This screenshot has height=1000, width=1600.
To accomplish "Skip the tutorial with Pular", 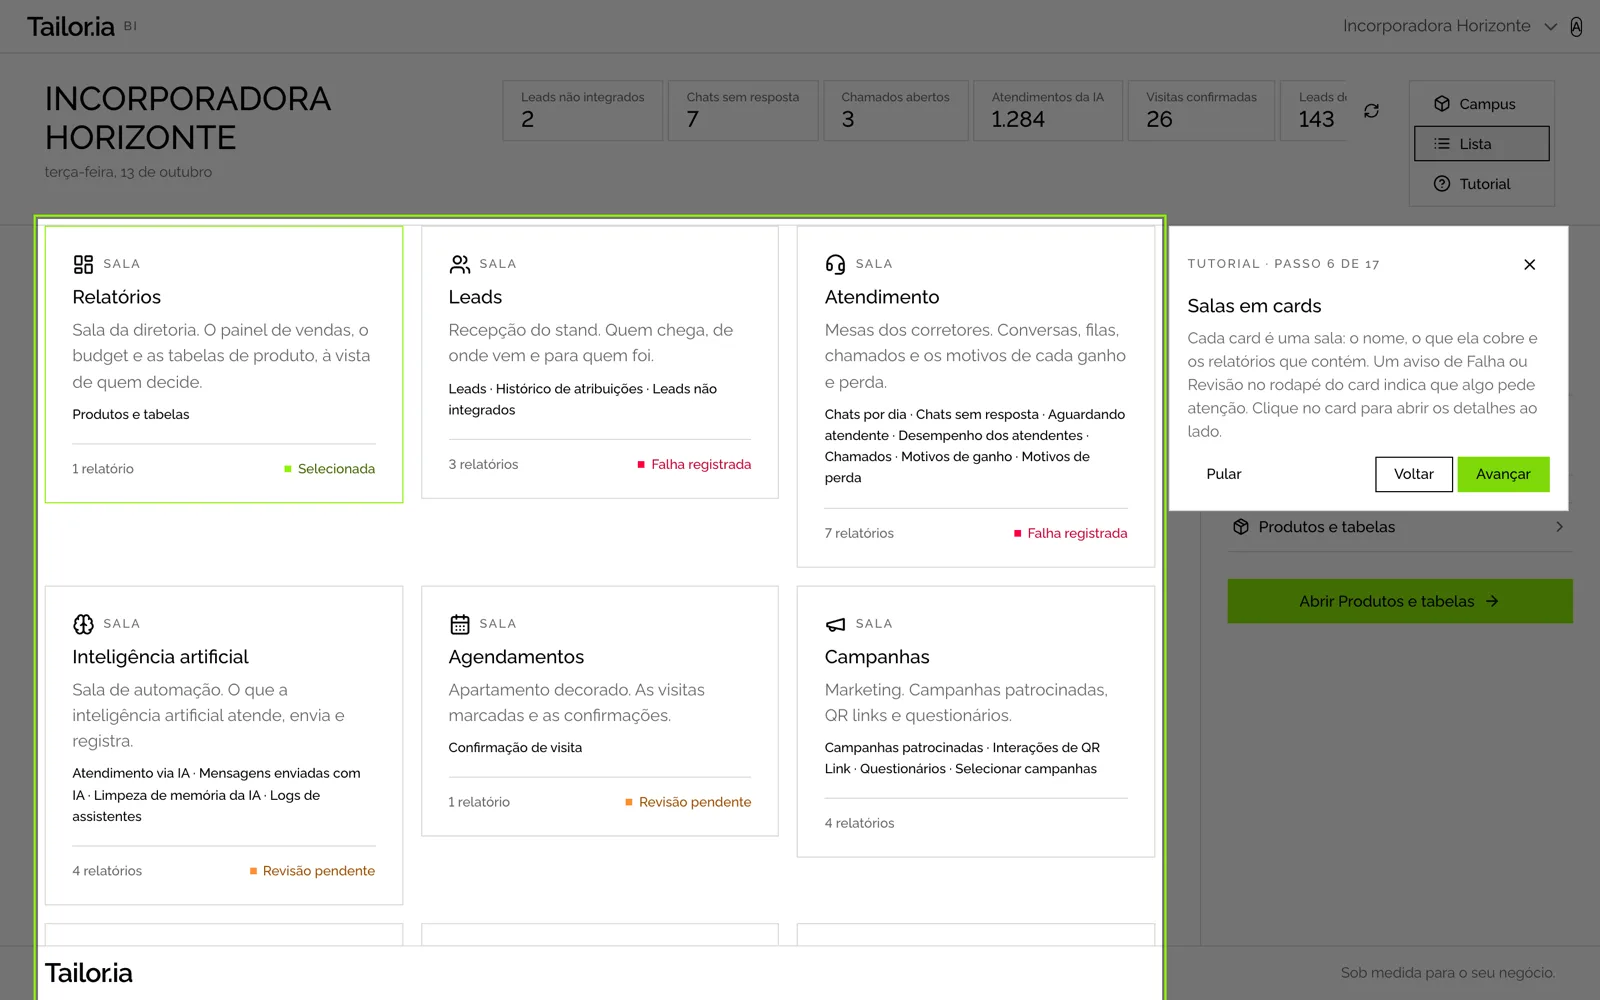I will 1223,474.
